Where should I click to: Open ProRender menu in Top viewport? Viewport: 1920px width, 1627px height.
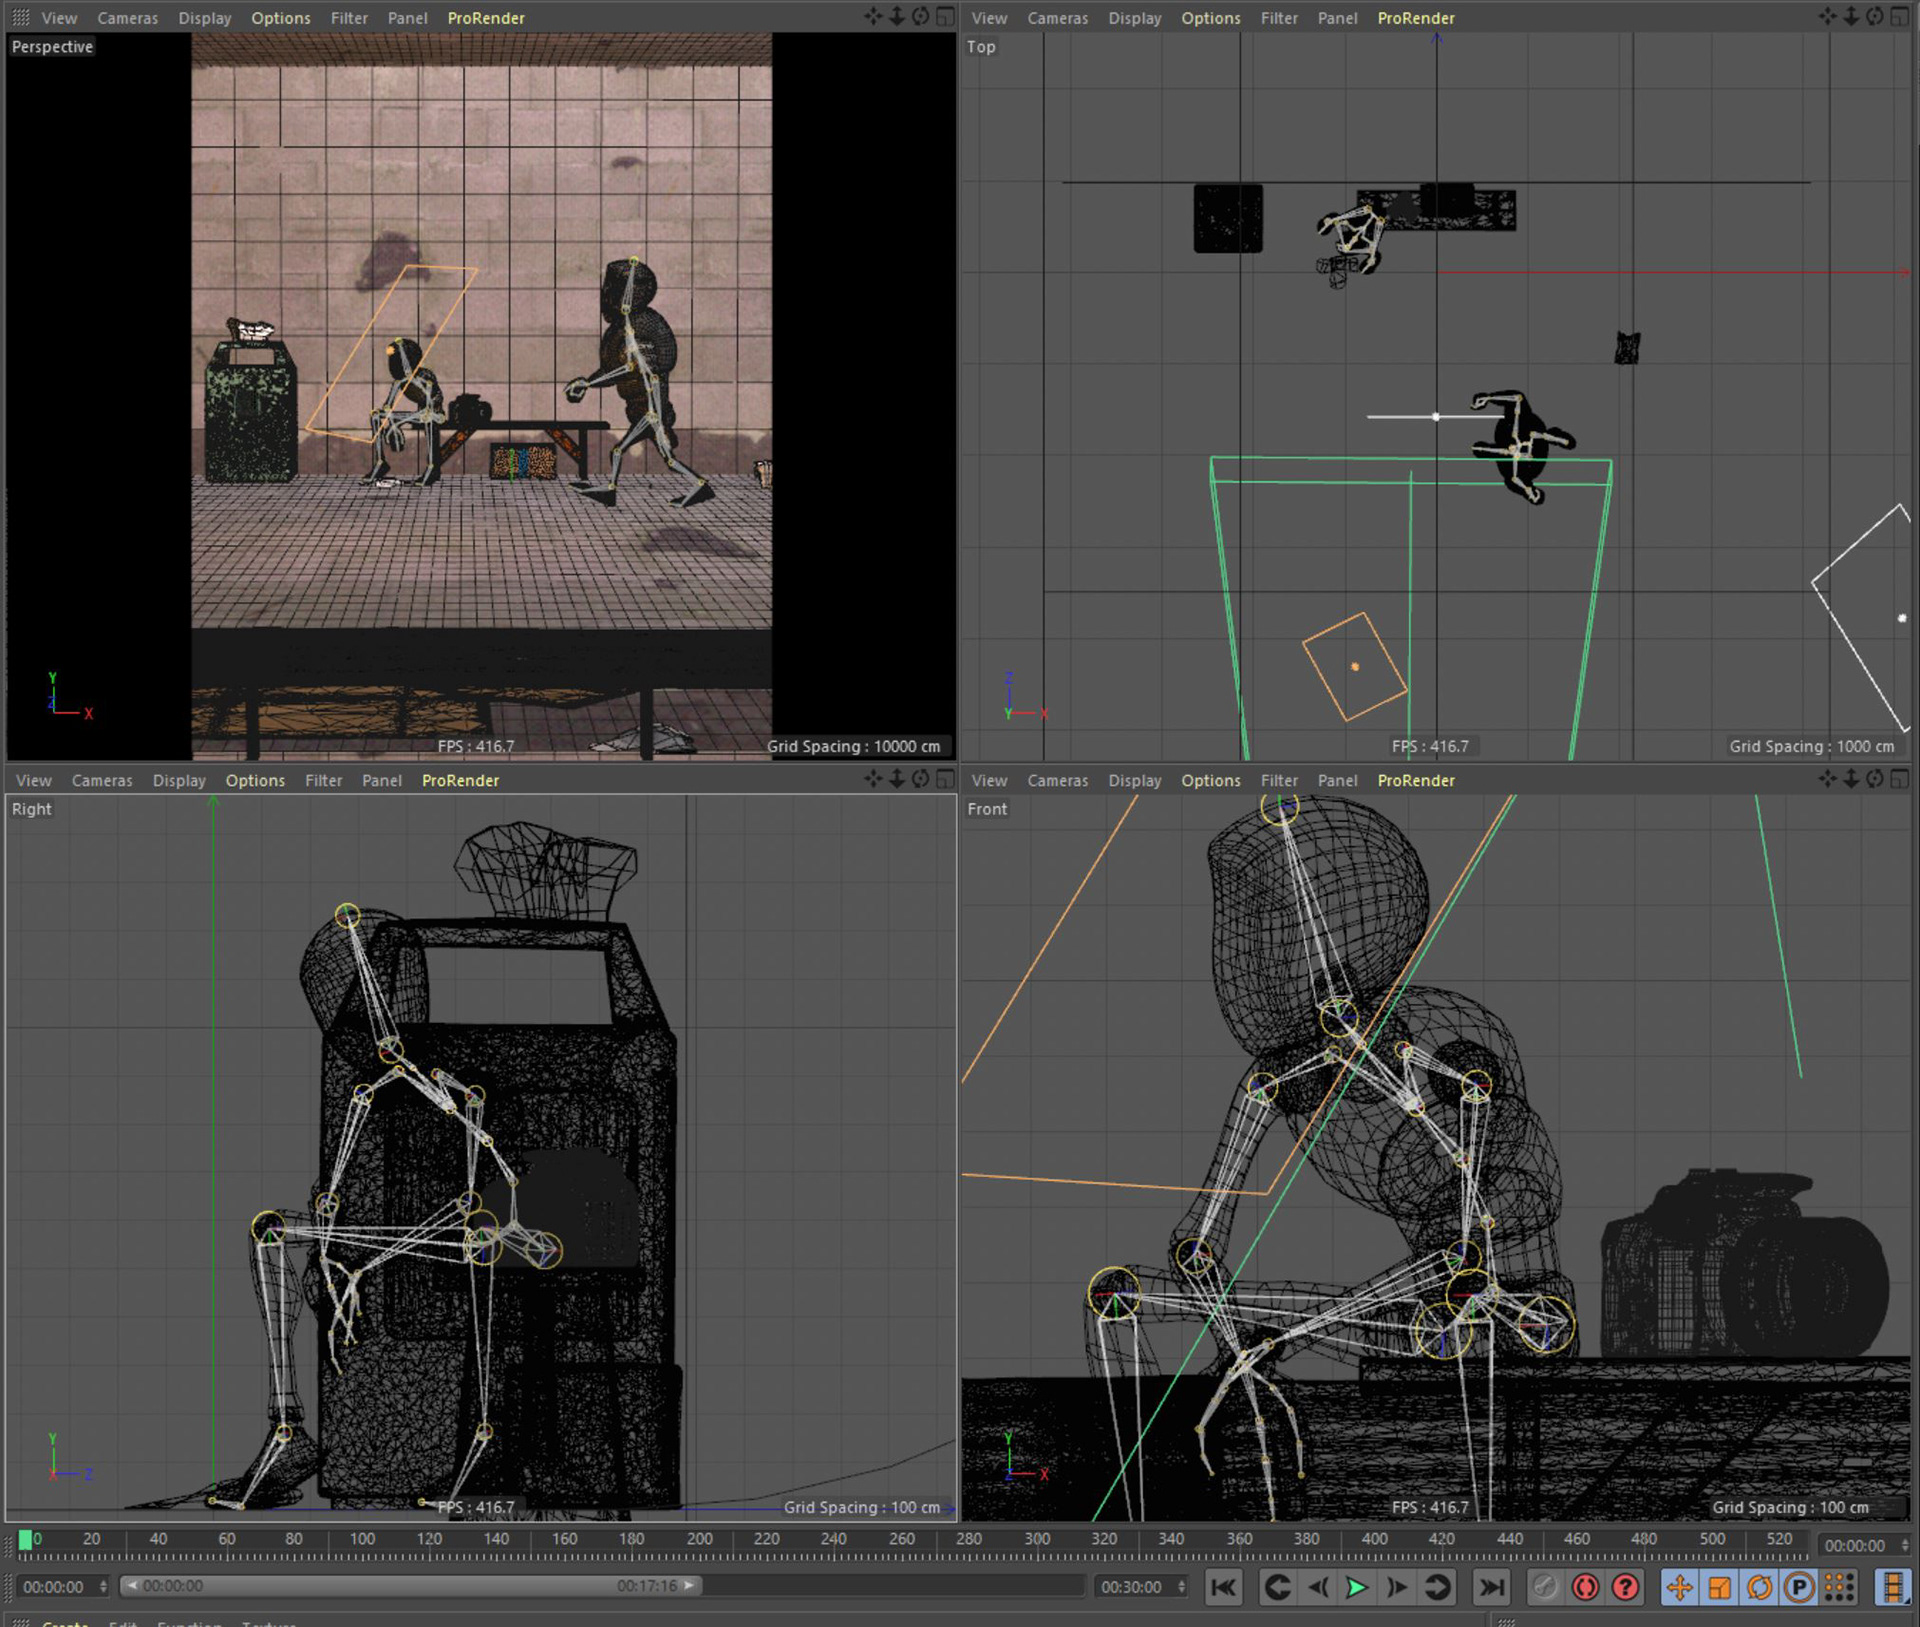[1415, 18]
